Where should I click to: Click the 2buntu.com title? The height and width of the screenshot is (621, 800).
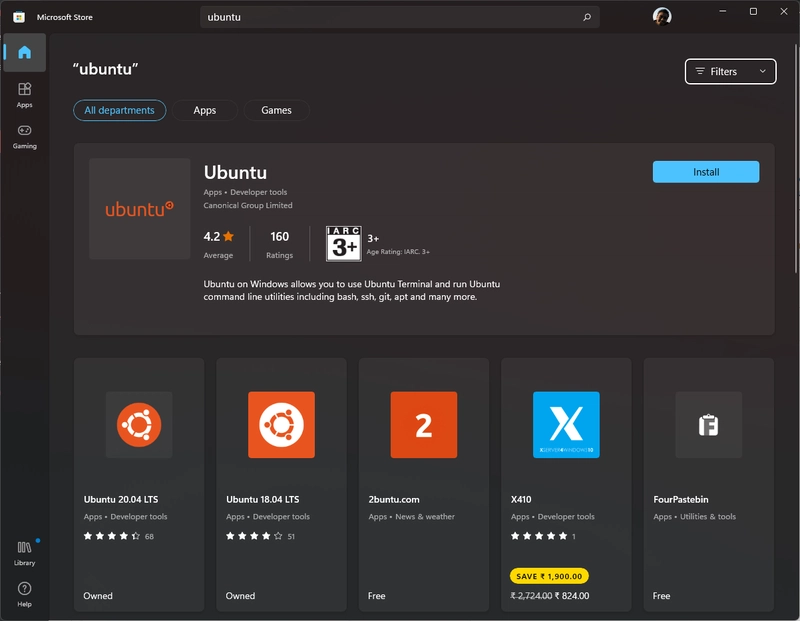pyautogui.click(x=394, y=500)
